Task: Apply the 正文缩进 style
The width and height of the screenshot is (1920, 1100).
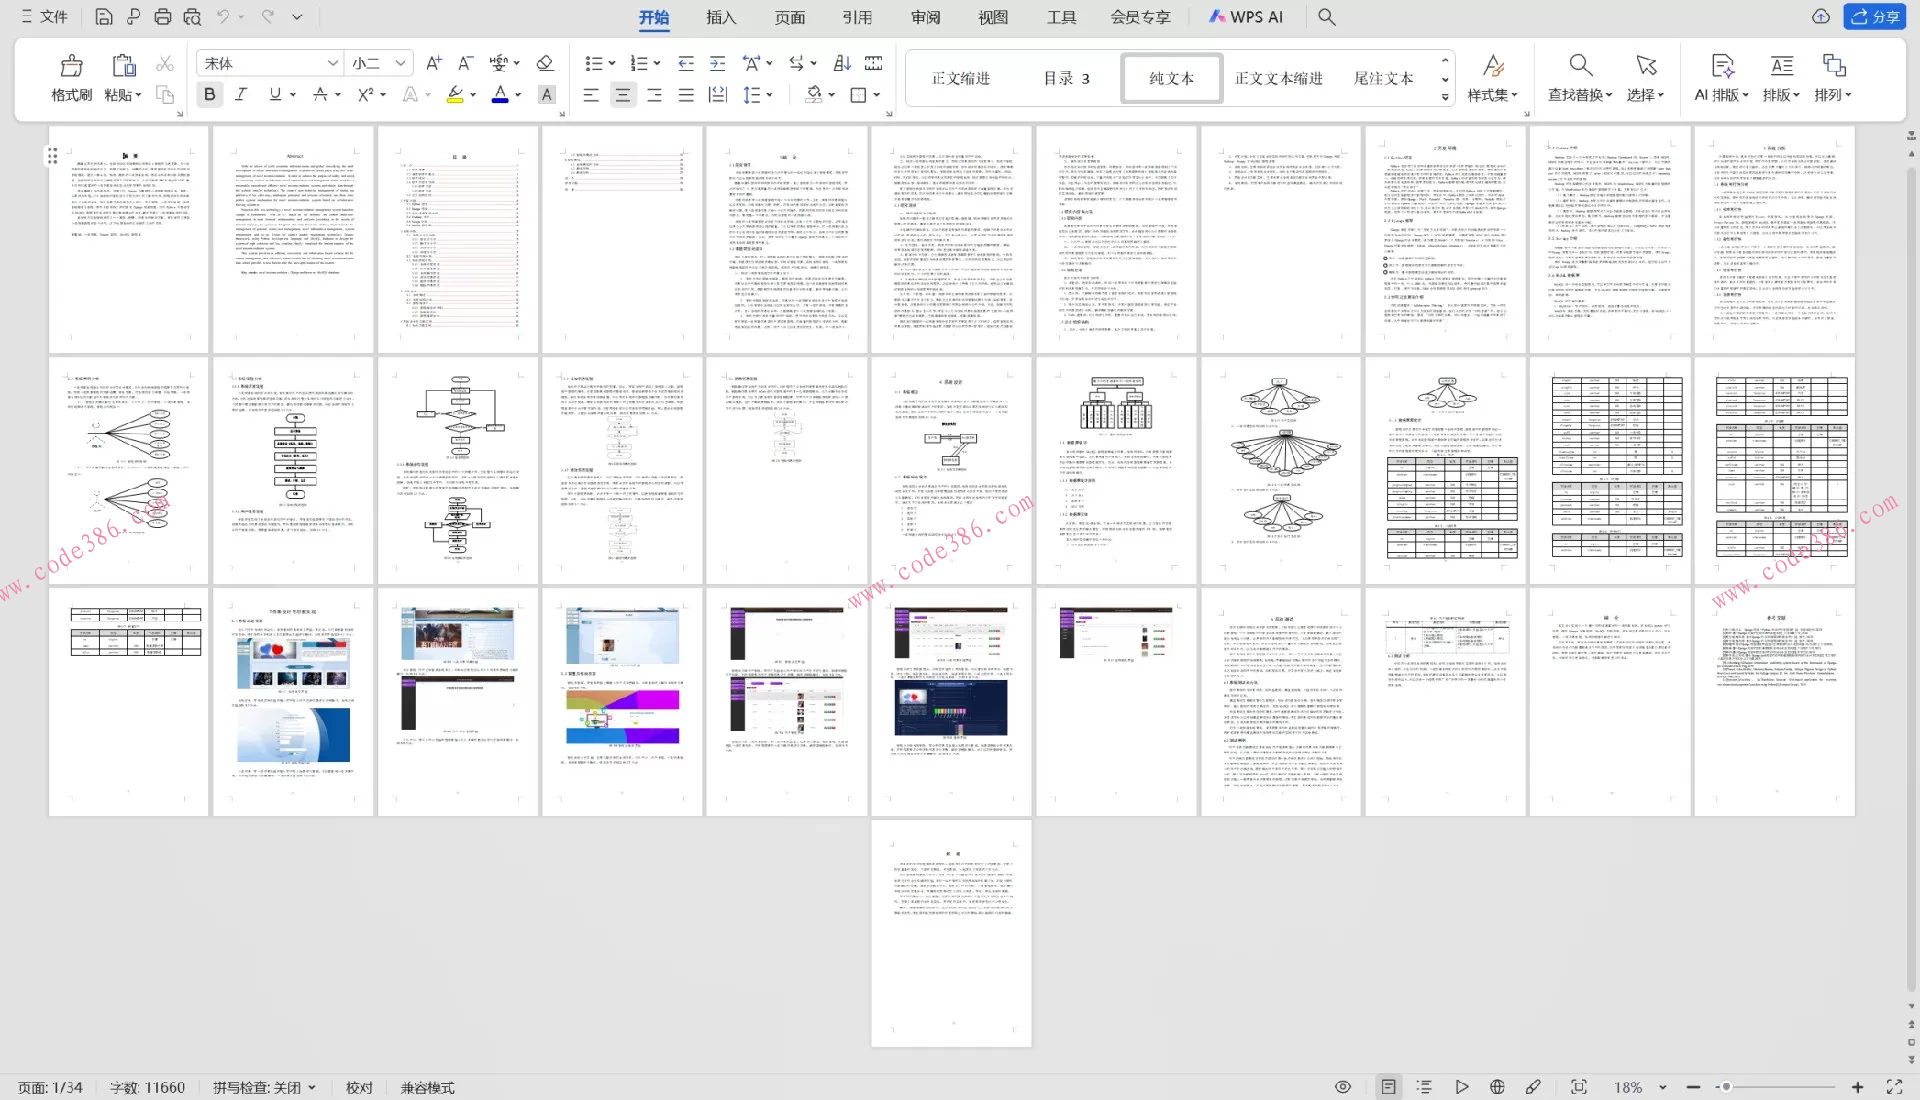Action: [x=960, y=78]
